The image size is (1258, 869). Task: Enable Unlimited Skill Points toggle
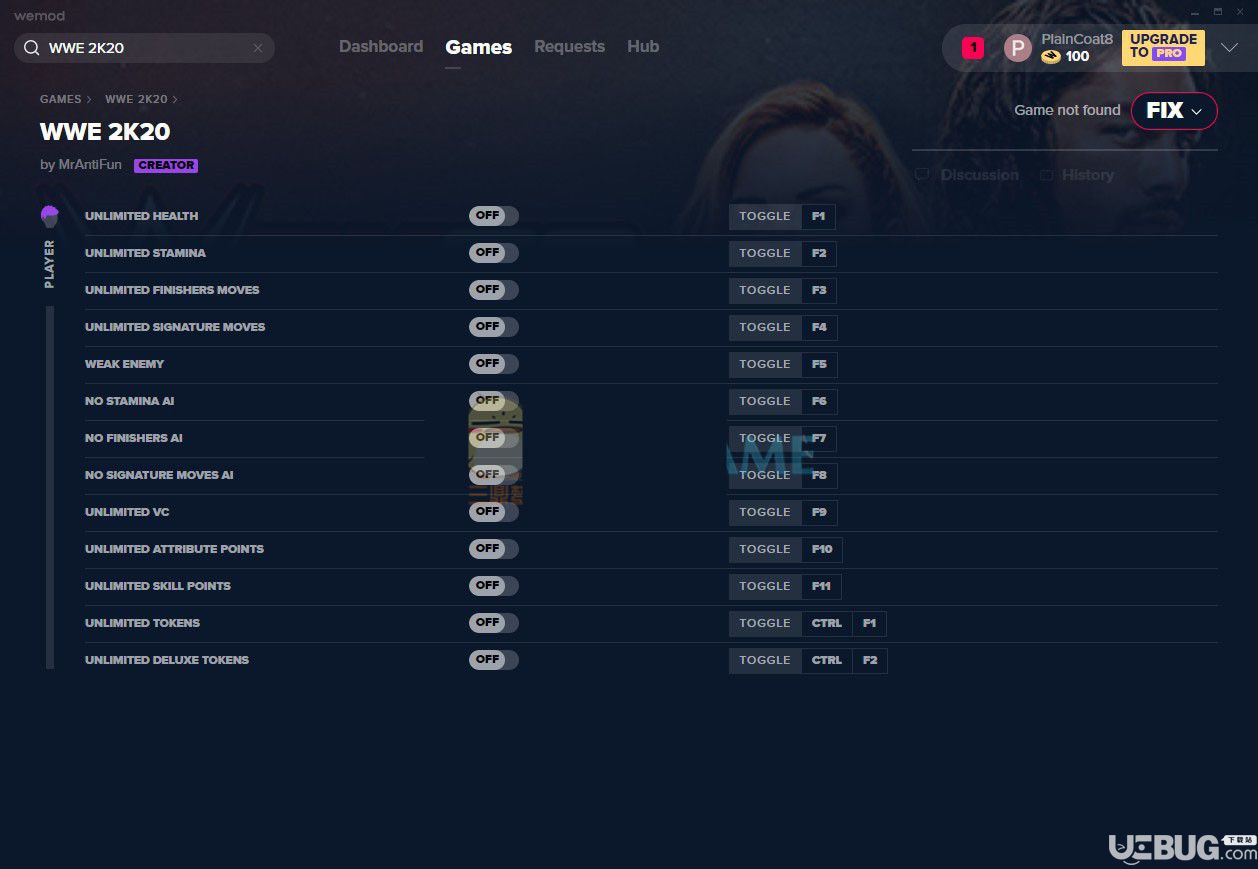(x=494, y=586)
